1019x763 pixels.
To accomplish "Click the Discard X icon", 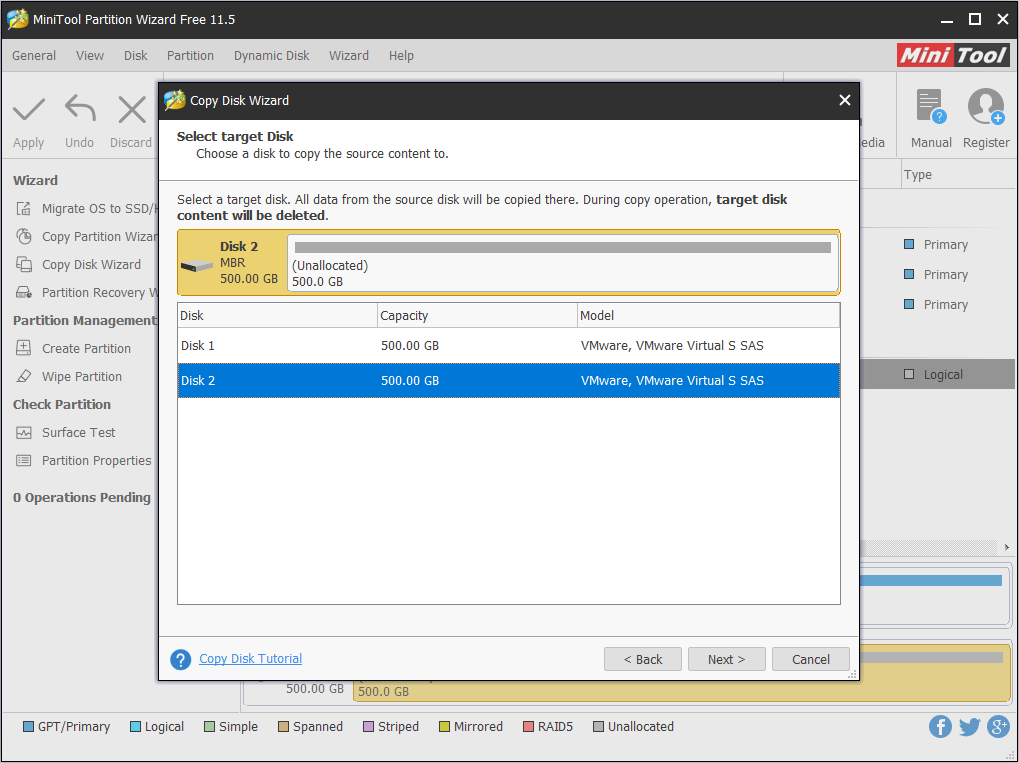I will (x=132, y=109).
